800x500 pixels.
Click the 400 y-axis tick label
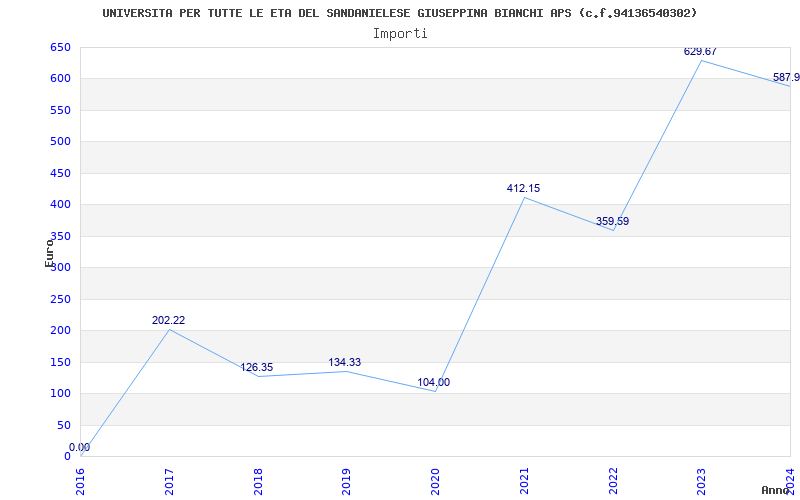click(60, 205)
